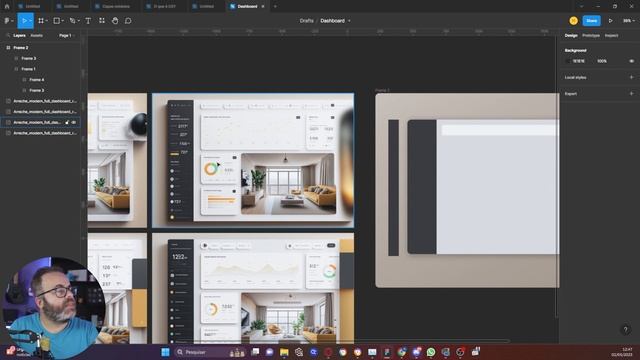The width and height of the screenshot is (640, 360).
Task: Click the beige wireframe frame on canvas
Action: pyautogui.click(x=467, y=190)
